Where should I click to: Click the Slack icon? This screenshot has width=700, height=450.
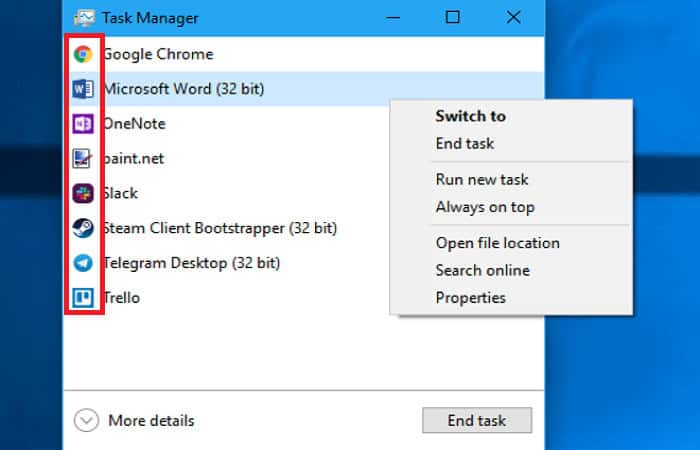click(83, 193)
